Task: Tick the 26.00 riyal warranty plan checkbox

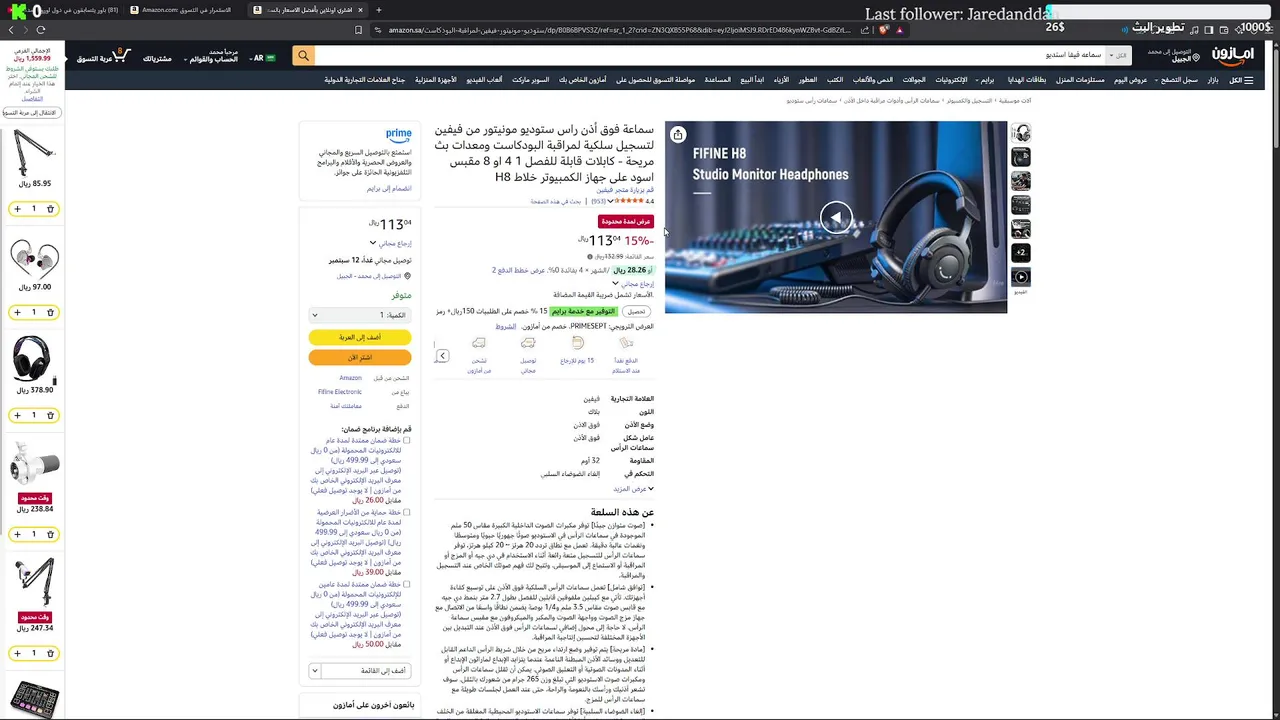Action: pos(406,440)
